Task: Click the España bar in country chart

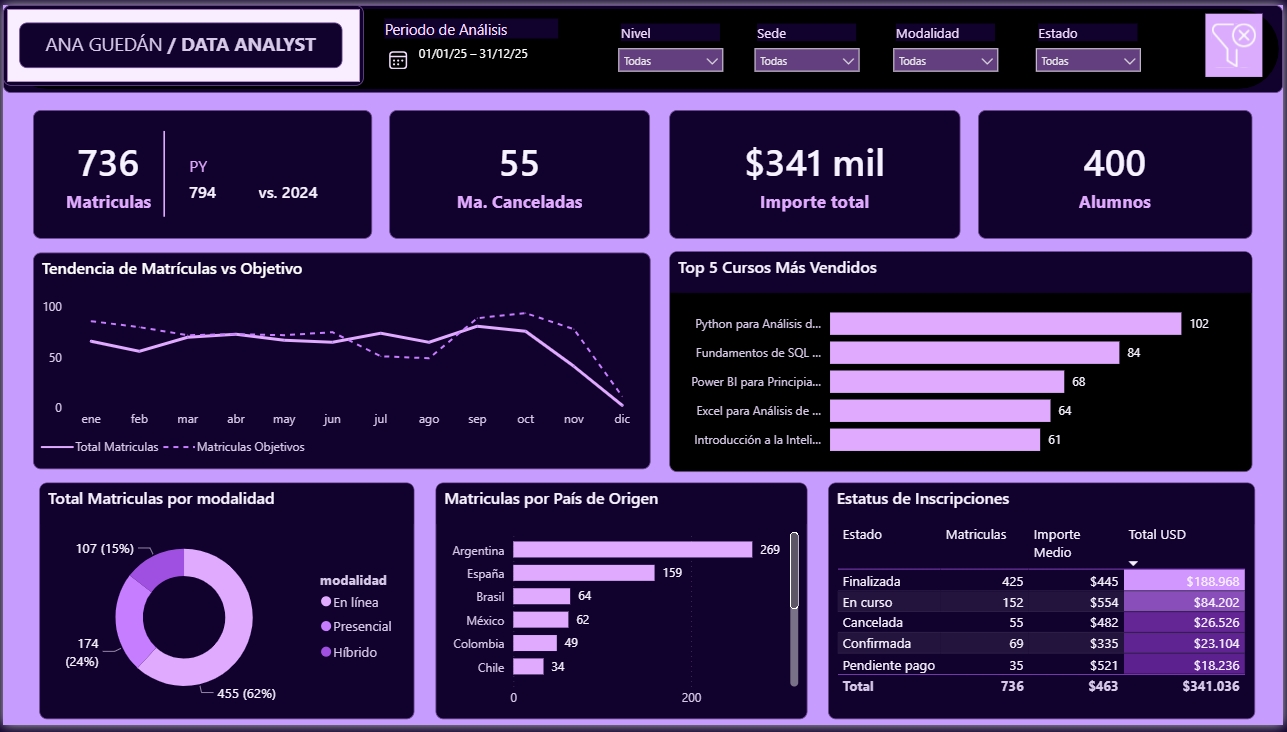Action: (584, 573)
